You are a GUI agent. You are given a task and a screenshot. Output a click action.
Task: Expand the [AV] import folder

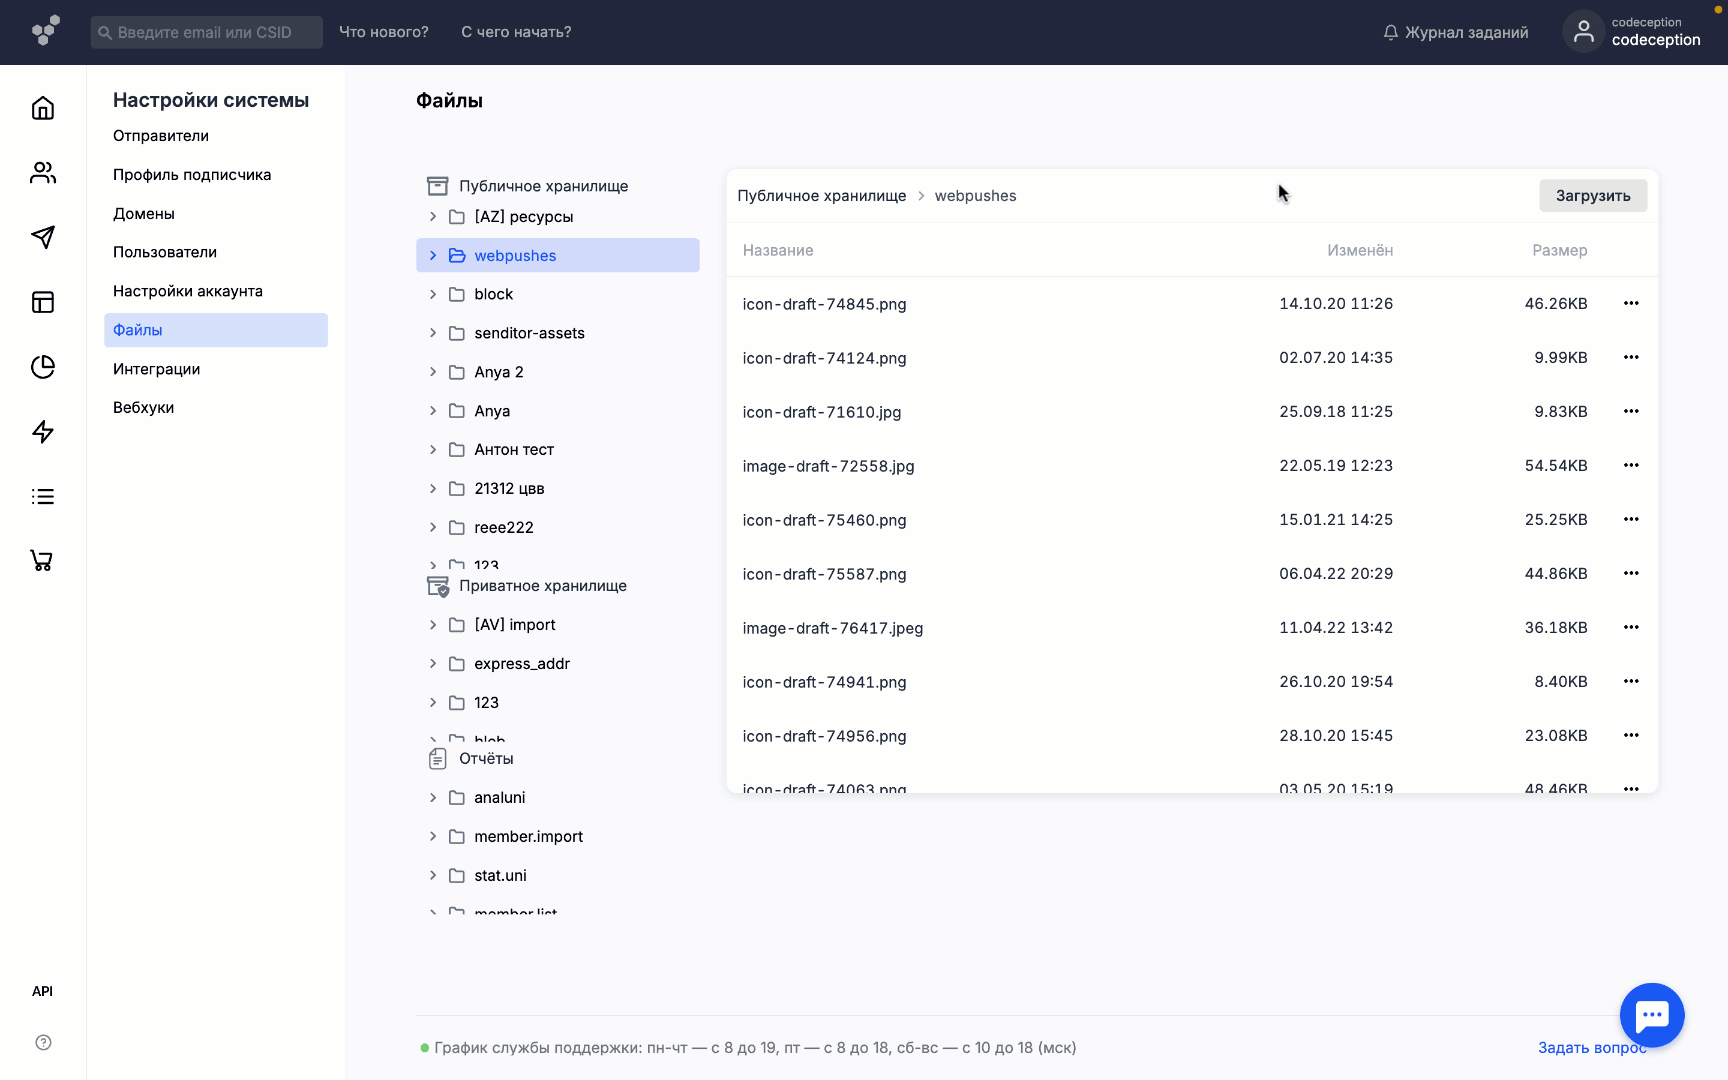[433, 625]
